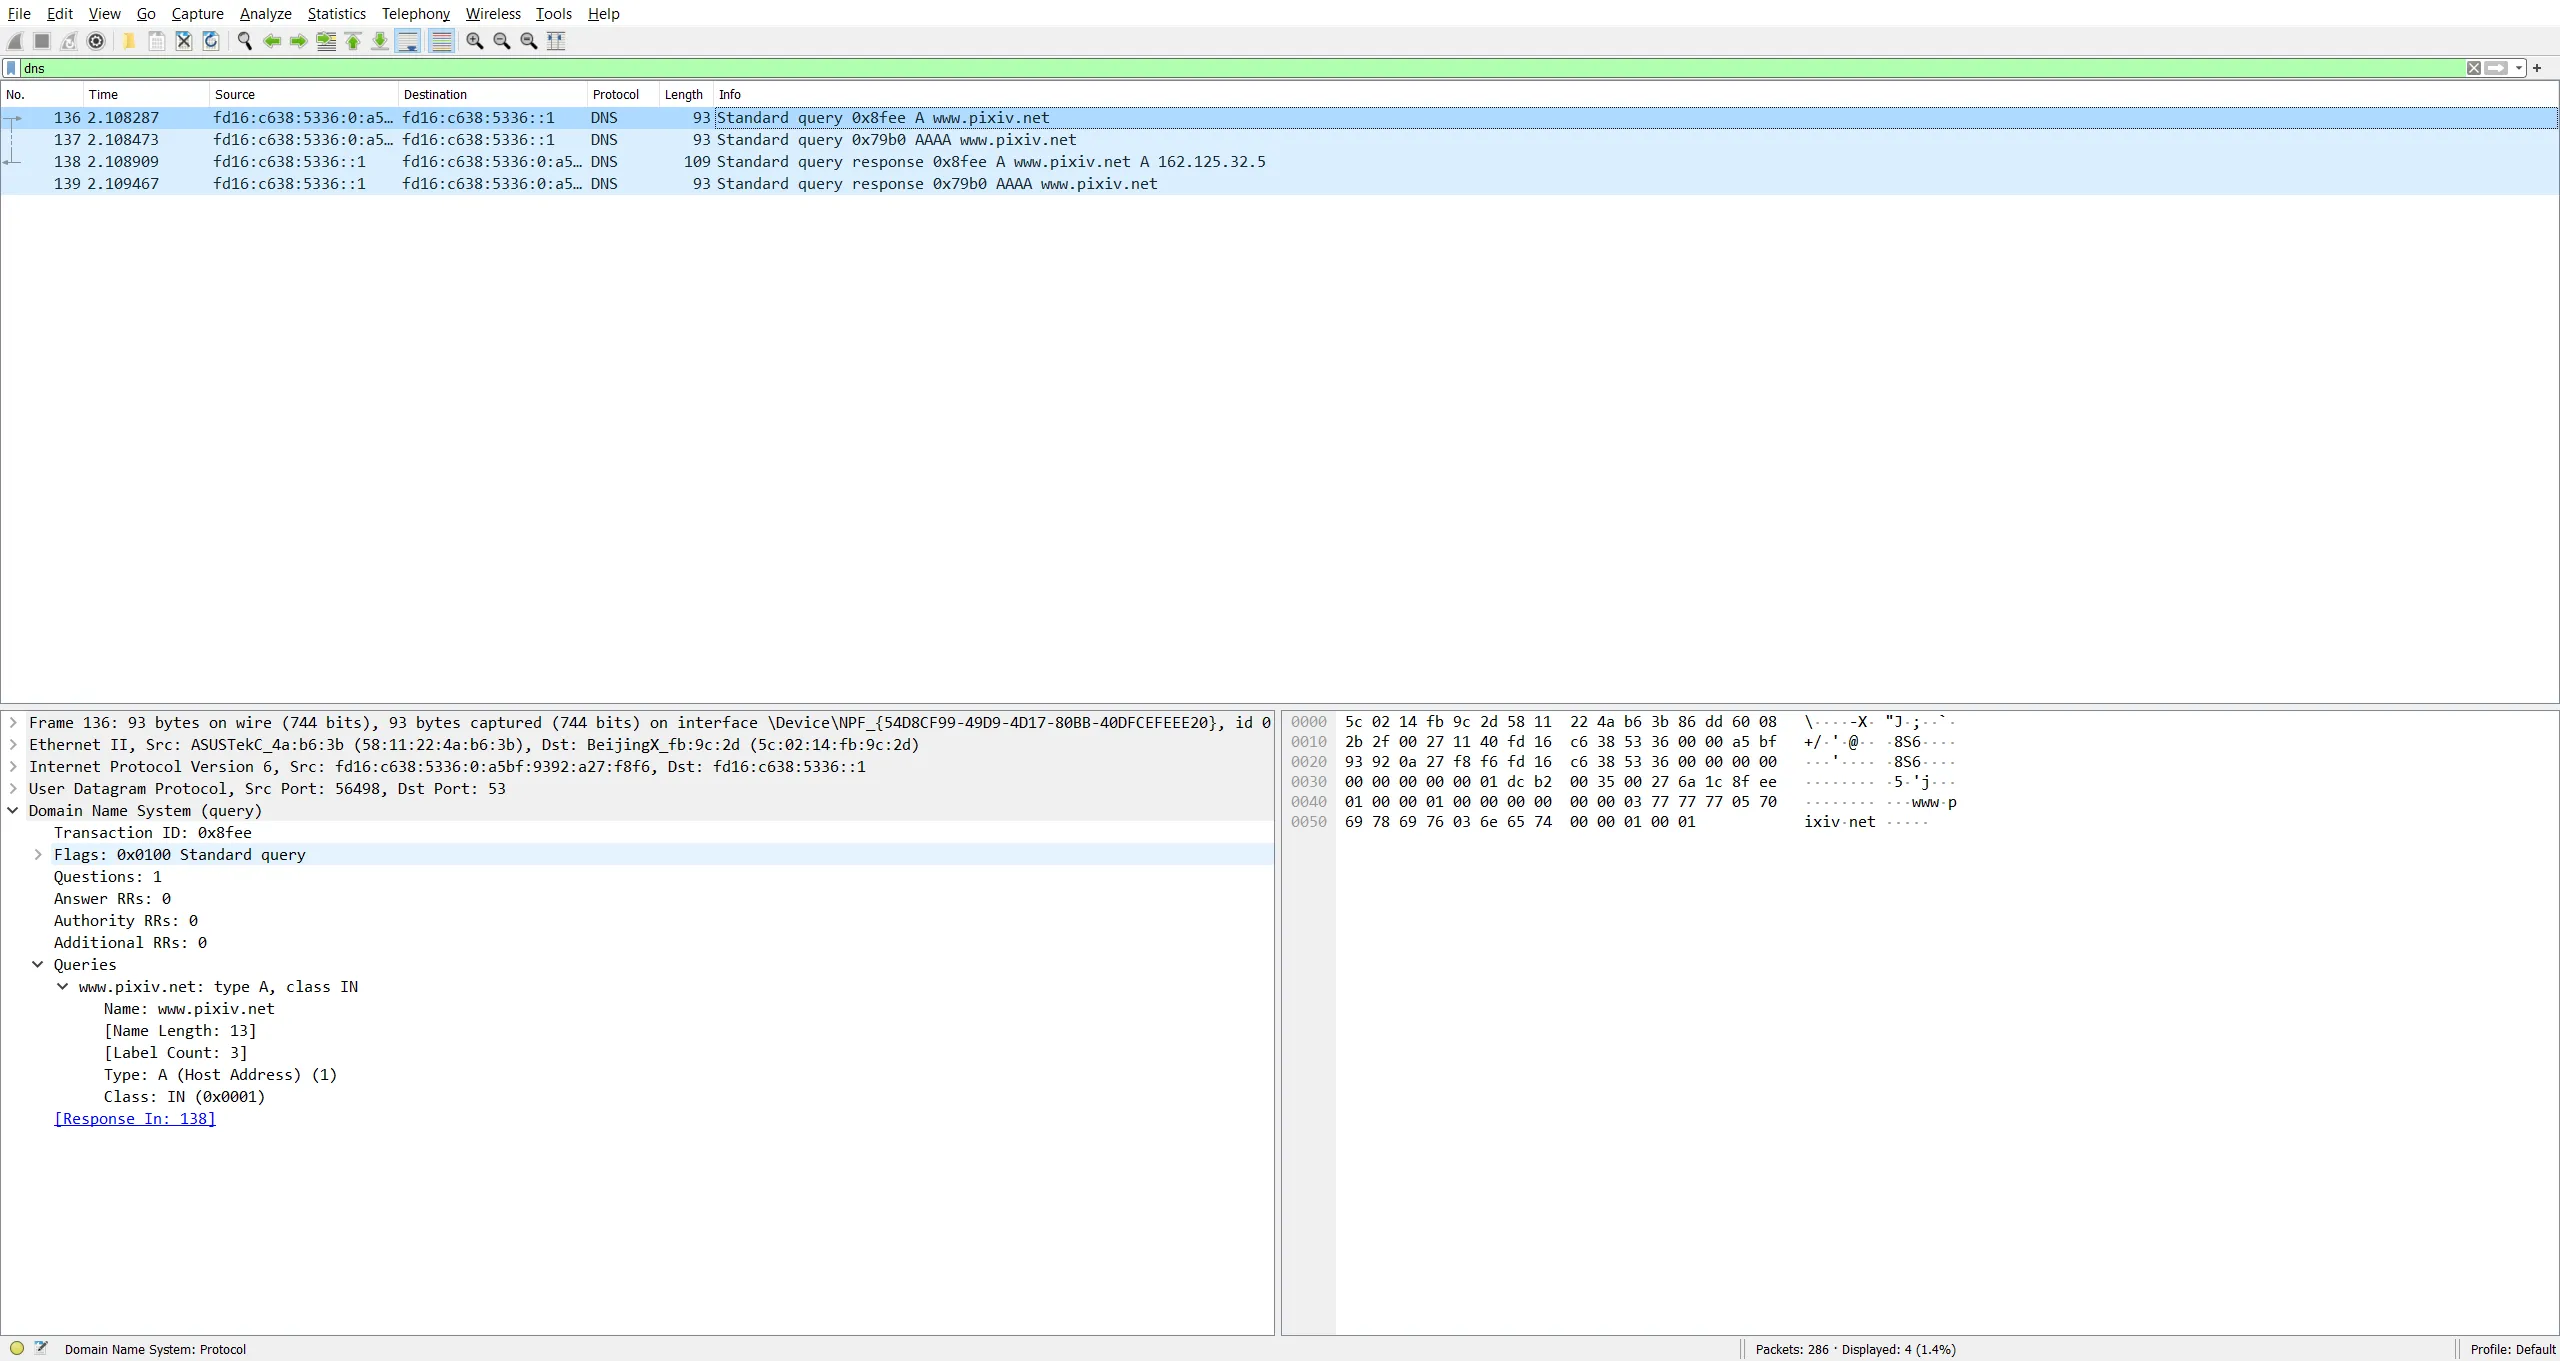Clear the dns display filter
This screenshot has height=1361, width=2560.
[x=2473, y=68]
